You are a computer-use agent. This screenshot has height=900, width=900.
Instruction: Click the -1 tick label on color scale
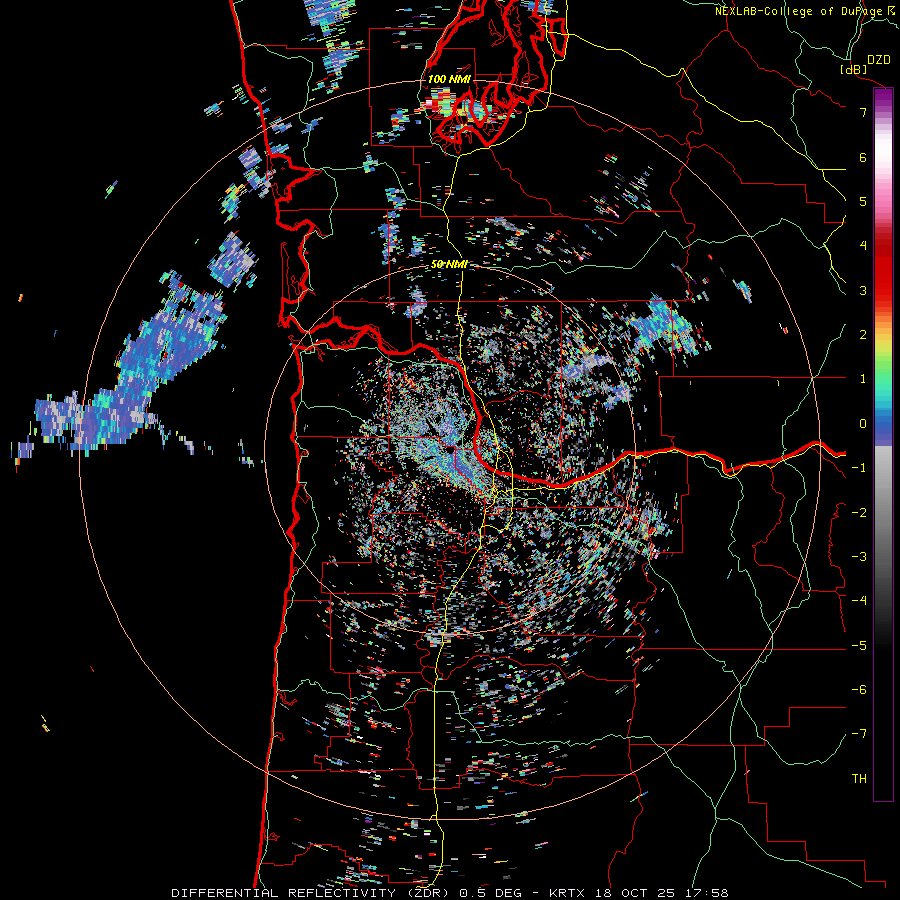click(859, 468)
